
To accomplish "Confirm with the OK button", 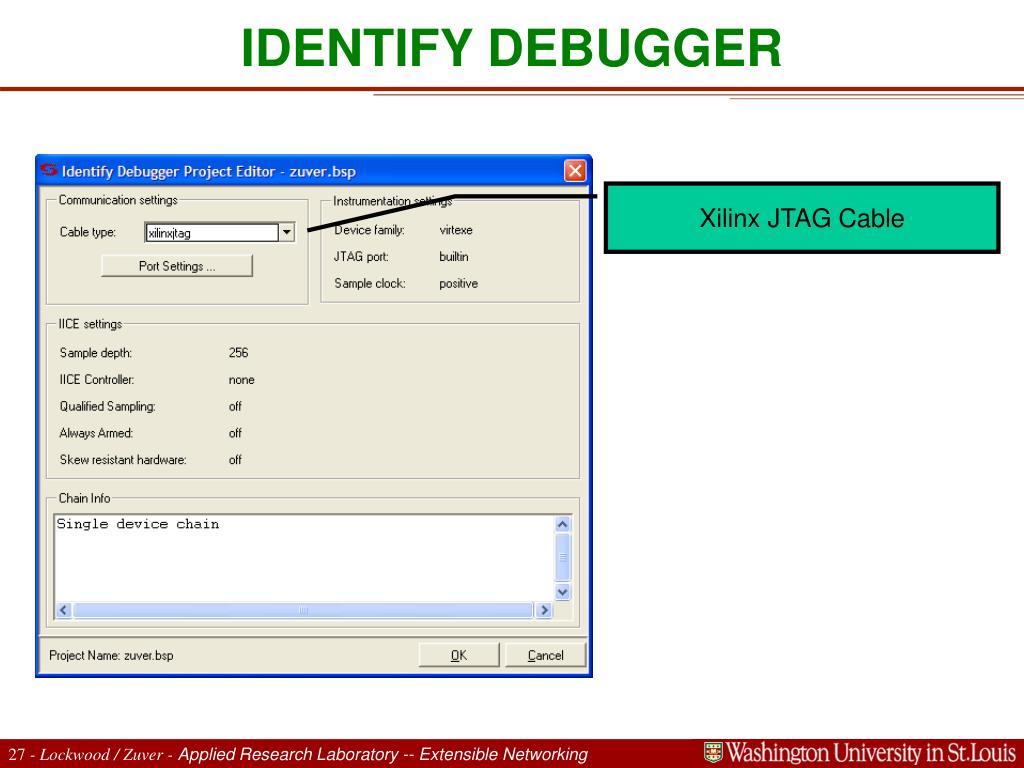I will coord(458,655).
